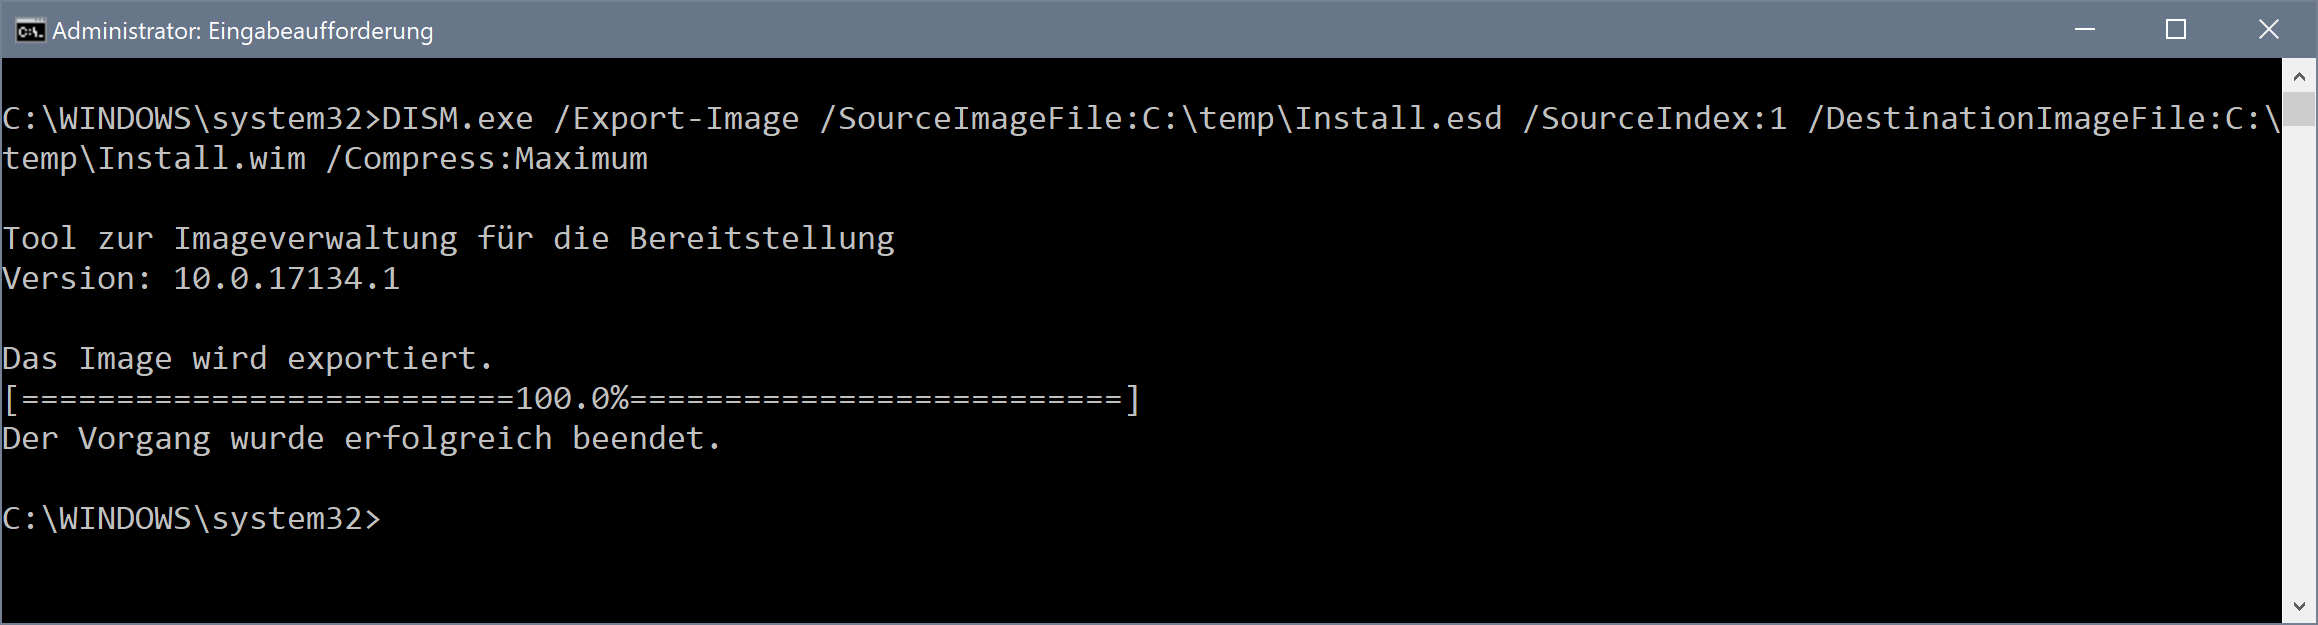Image resolution: width=2318 pixels, height=625 pixels.
Task: Click the Version: 10.0.17134.1 line
Action: pos(201,279)
